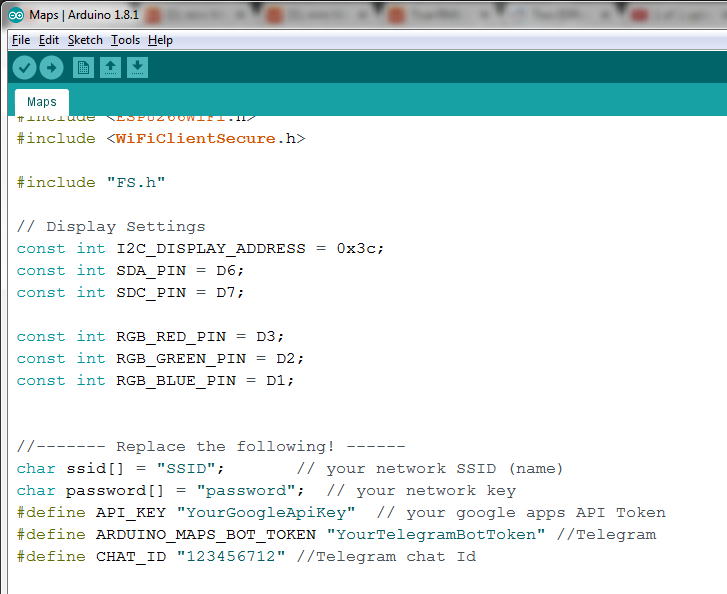This screenshot has width=727, height=594.
Task: Click the "password" string value
Action: tap(246, 491)
